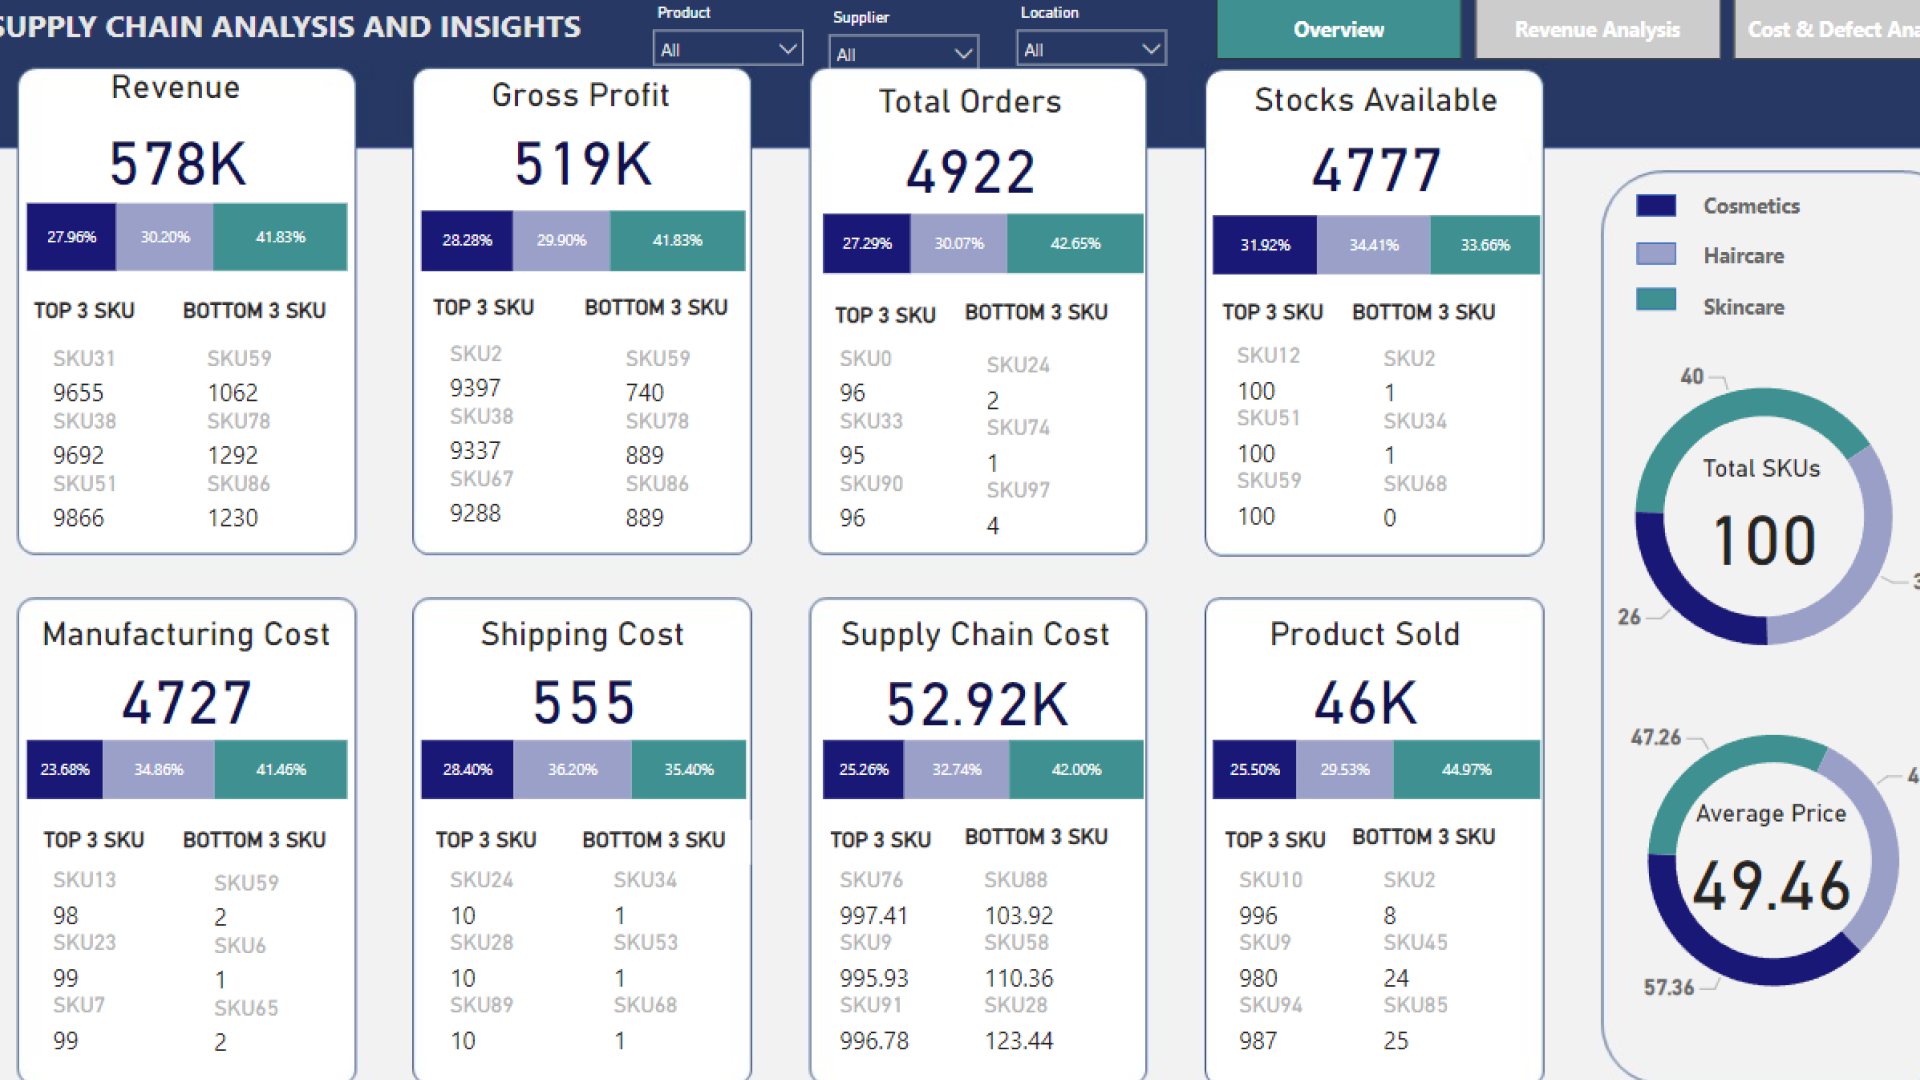Click the Shipping Cost 35.40% segment
The image size is (1920, 1080).
pos(689,769)
